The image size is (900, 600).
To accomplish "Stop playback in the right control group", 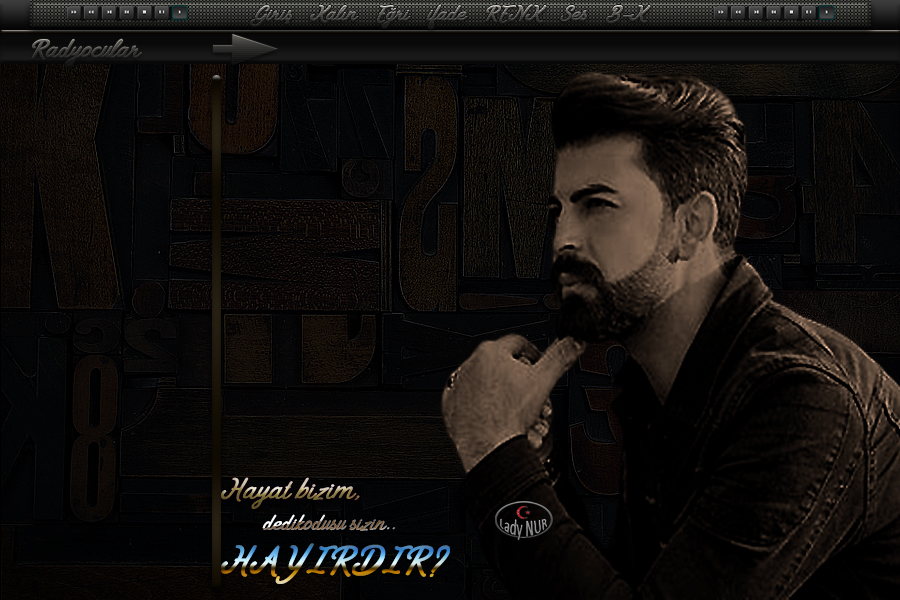I will coord(791,12).
